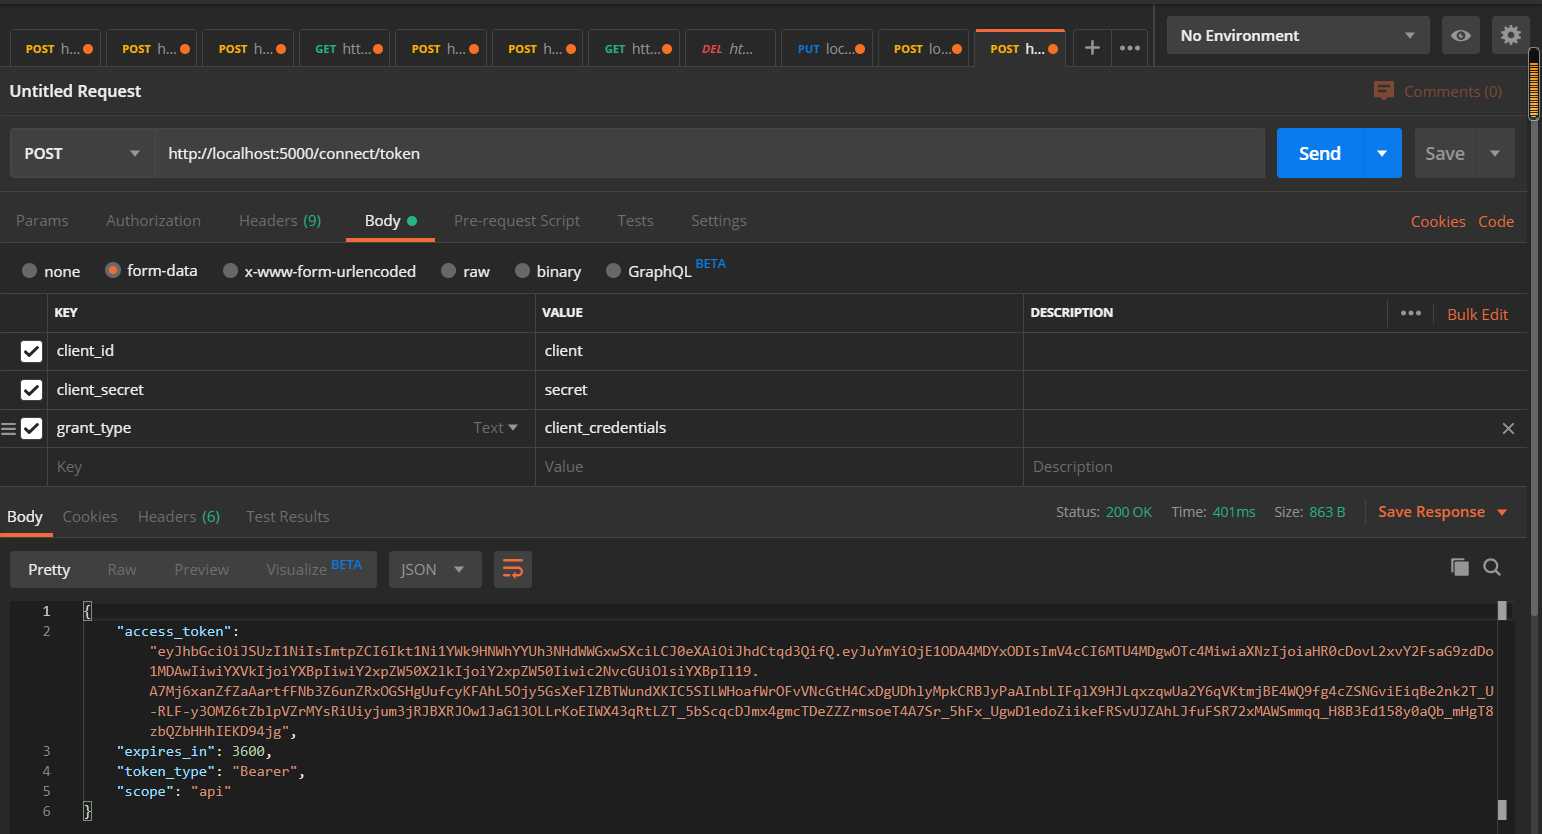This screenshot has width=1542, height=834.
Task: Select form-data body type
Action: click(112, 270)
